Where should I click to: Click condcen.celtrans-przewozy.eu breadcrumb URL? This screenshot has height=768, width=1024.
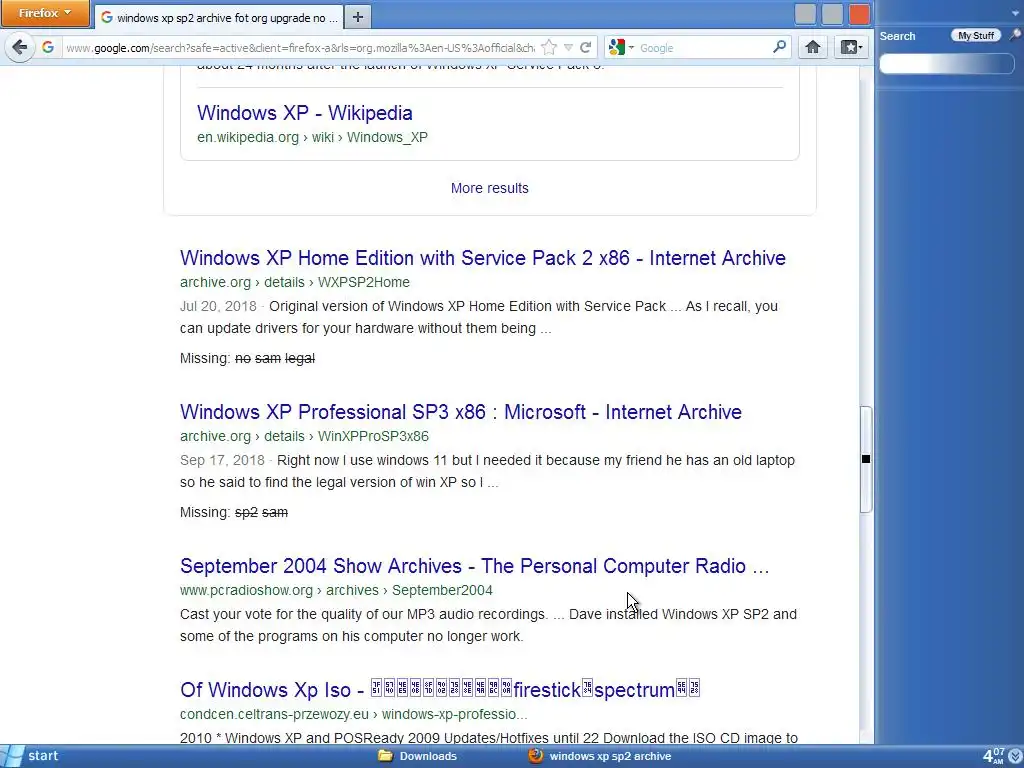click(x=353, y=714)
